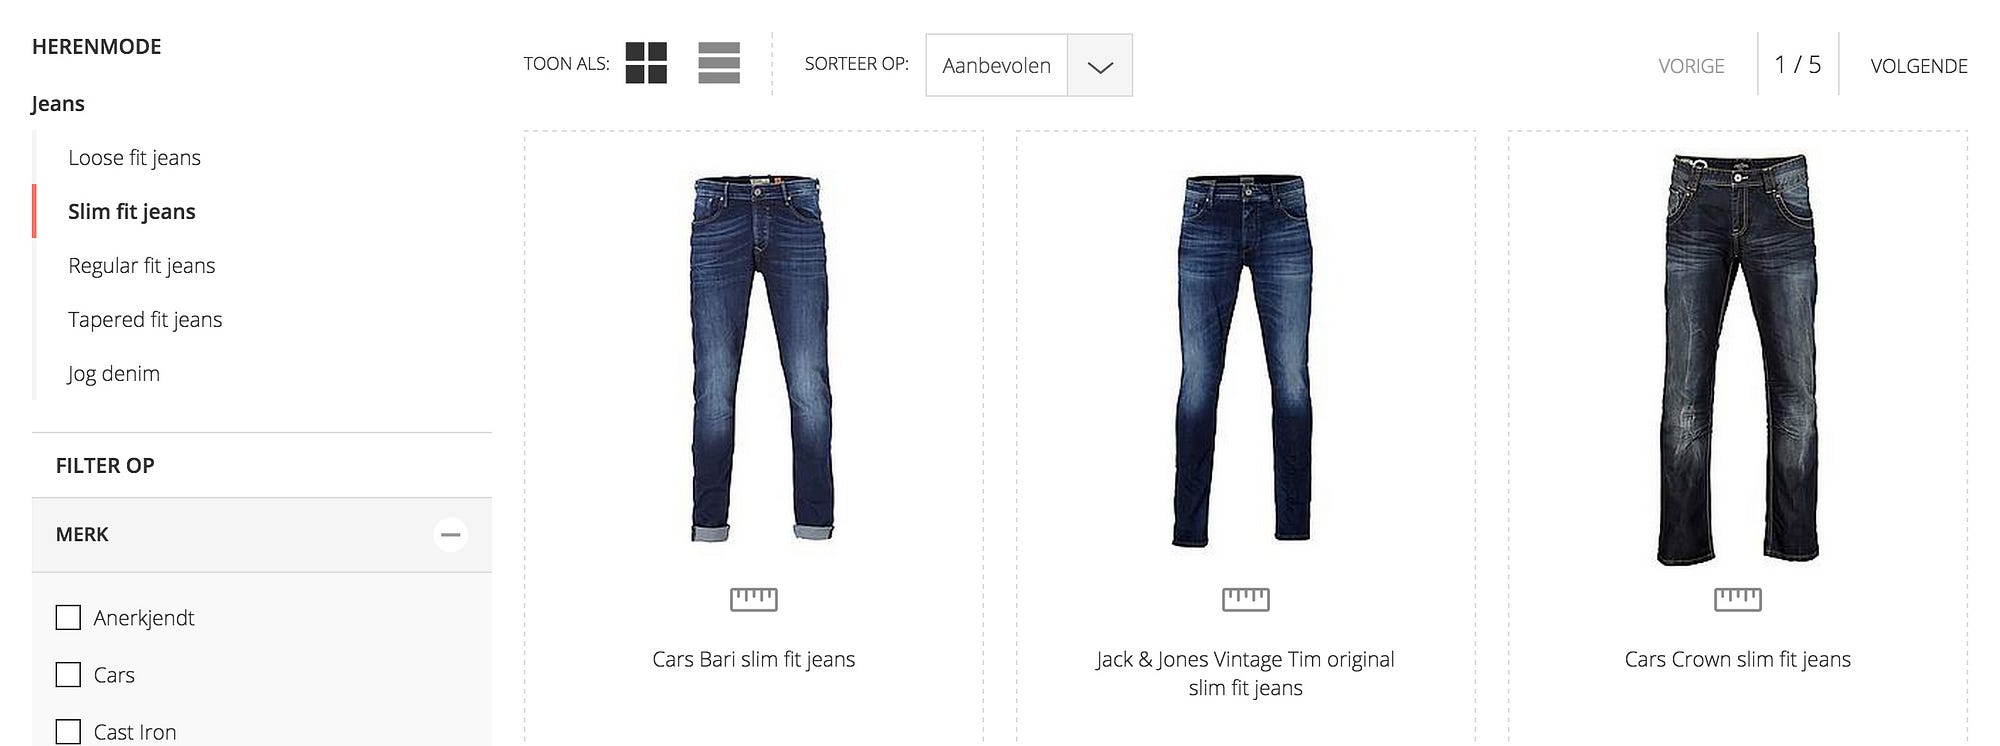Screen dimensions: 2000x746
Task: Click the sort dropdown chevron arrow
Action: click(1100, 66)
